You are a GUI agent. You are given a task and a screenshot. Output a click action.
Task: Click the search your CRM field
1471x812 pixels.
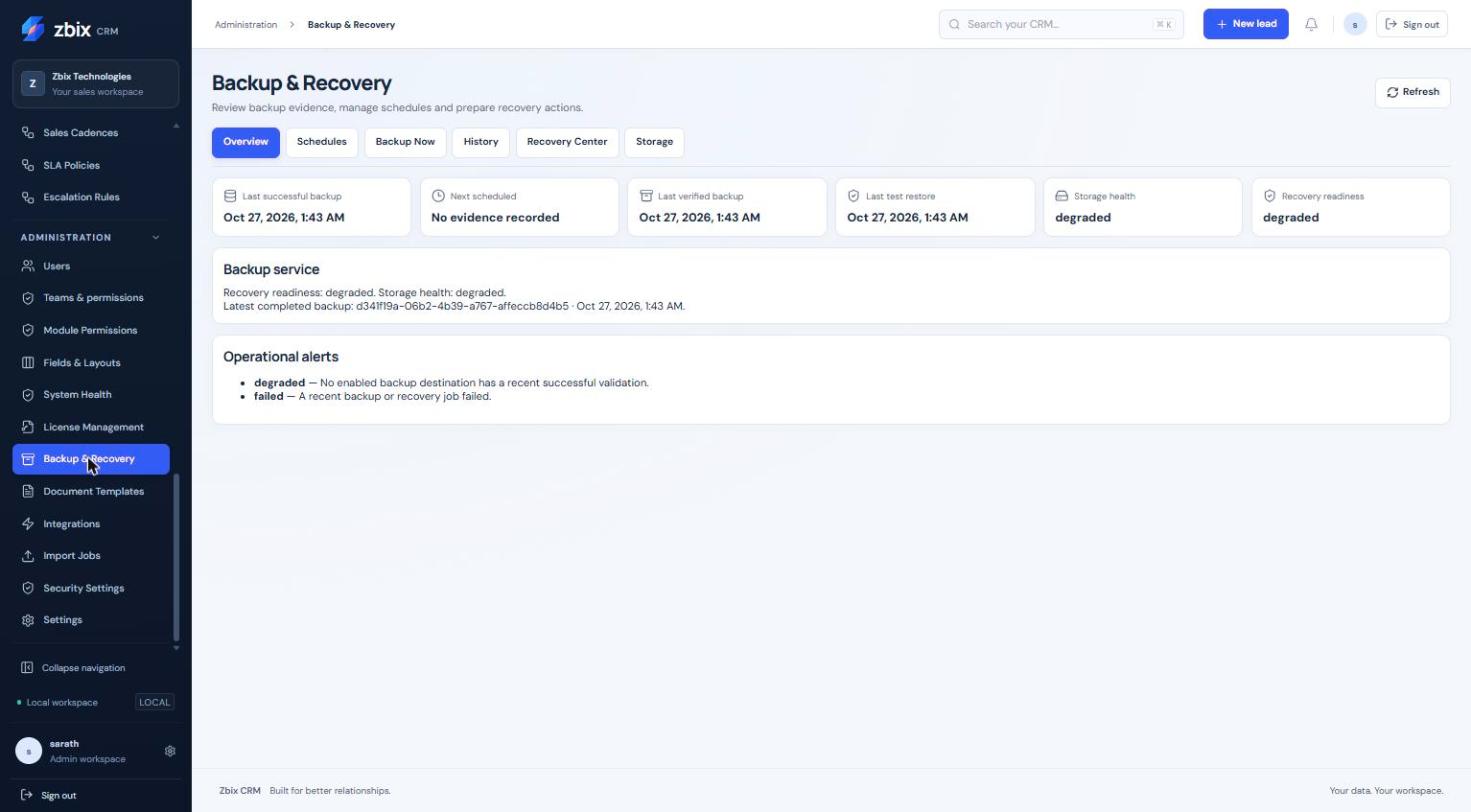click(x=1061, y=24)
